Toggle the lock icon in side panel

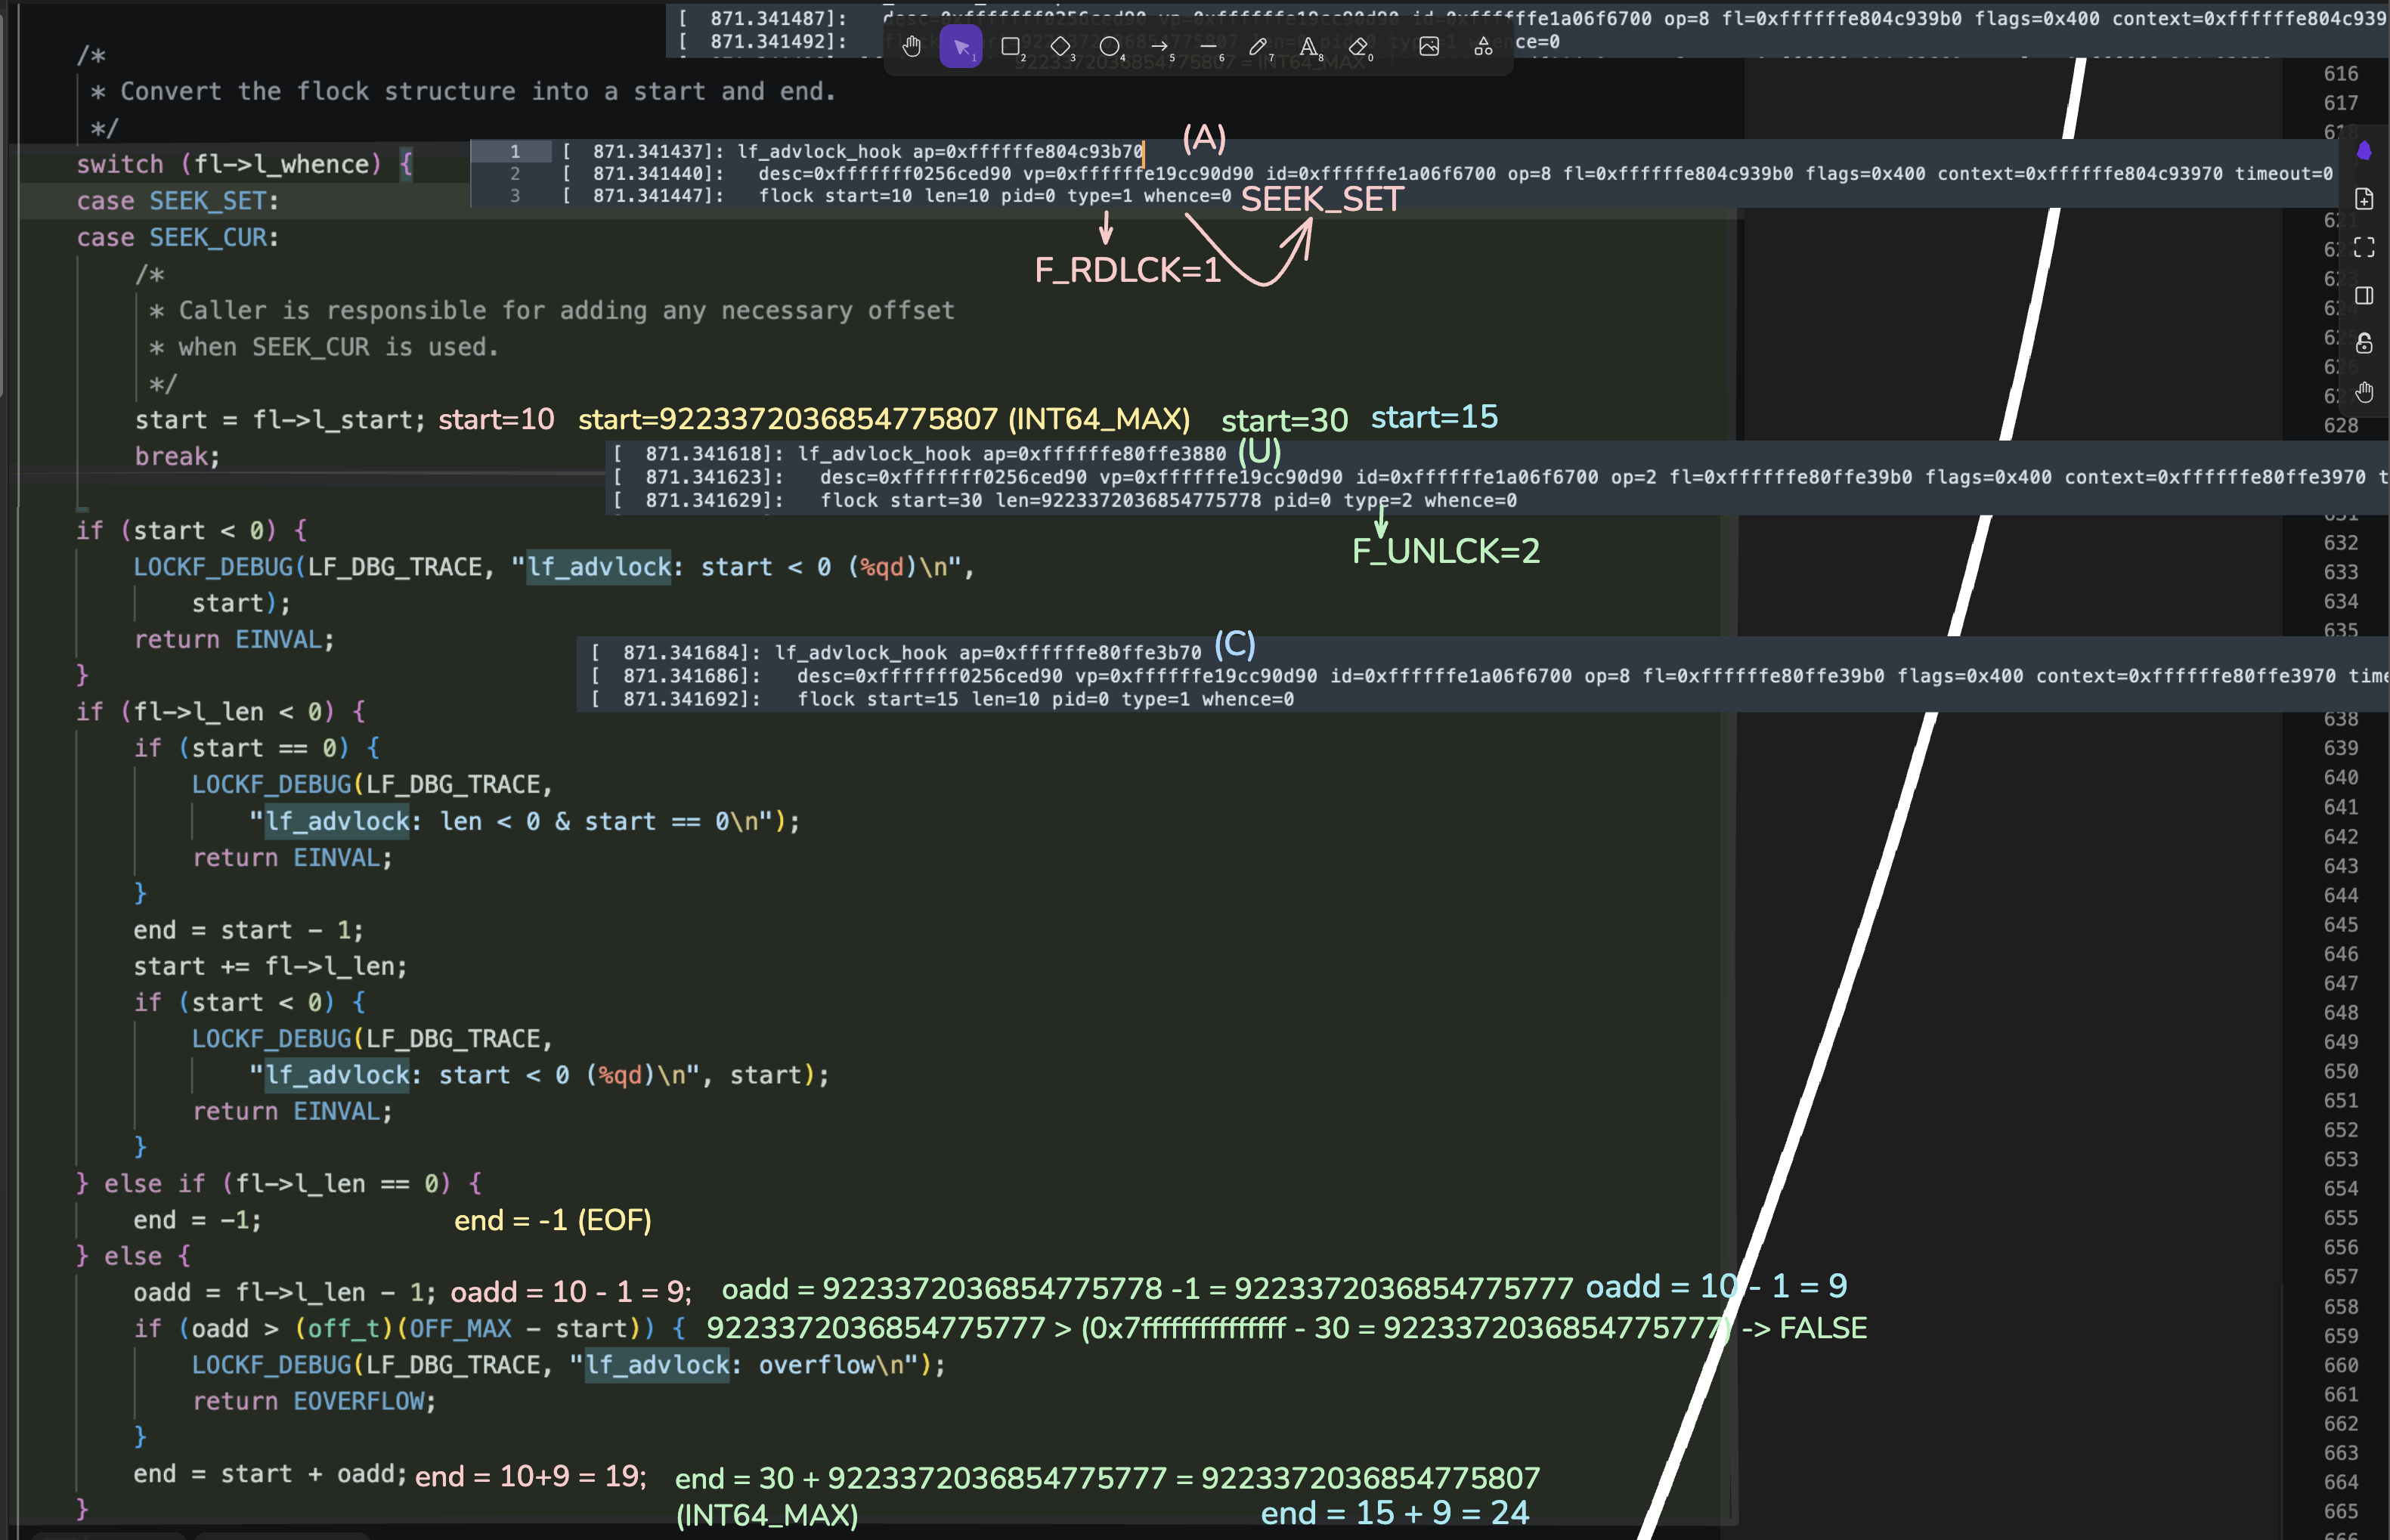[x=2364, y=343]
